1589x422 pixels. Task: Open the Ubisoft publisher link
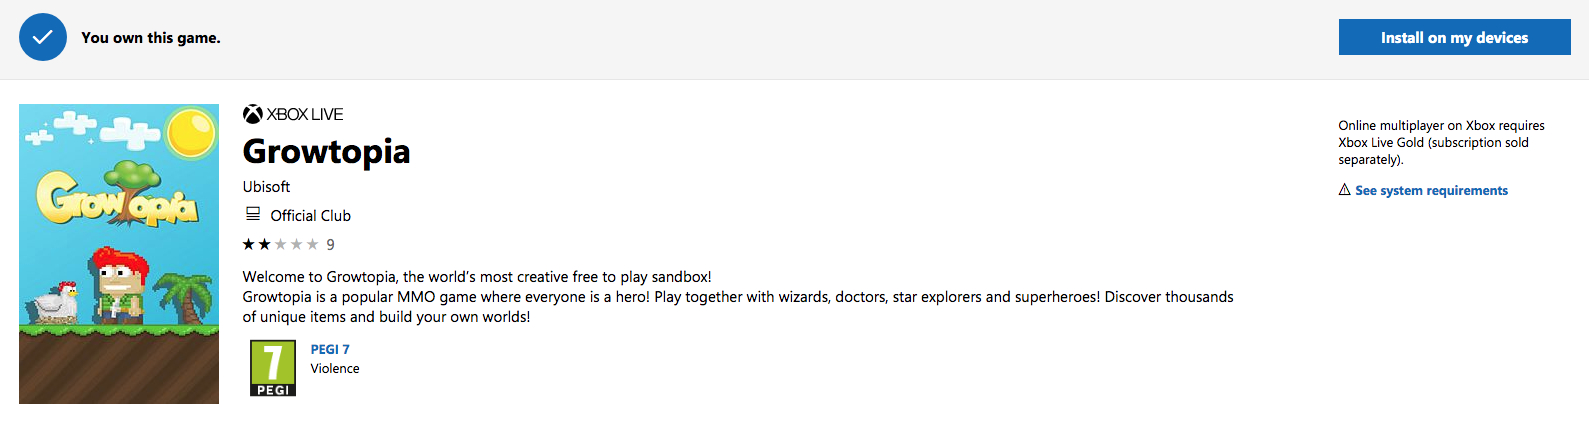pos(266,187)
